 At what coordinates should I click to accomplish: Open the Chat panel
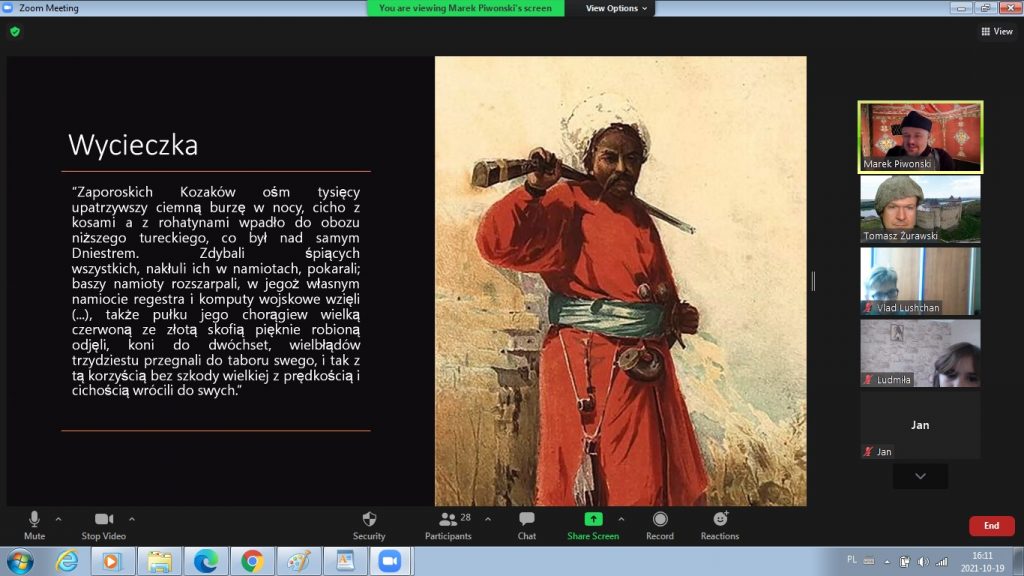527,519
